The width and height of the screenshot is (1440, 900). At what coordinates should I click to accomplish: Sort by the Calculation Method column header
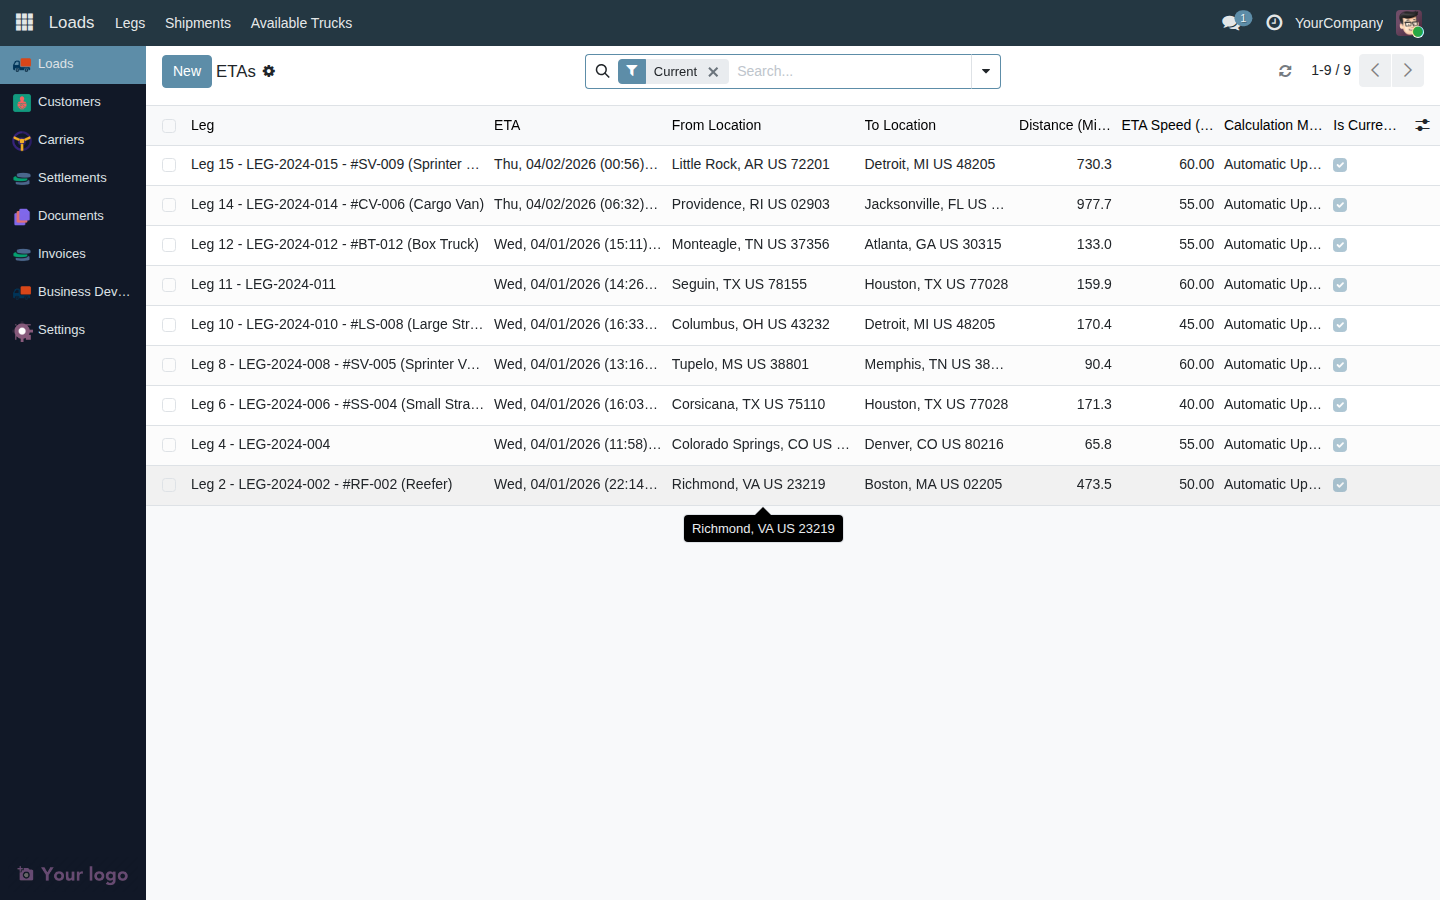point(1273,125)
